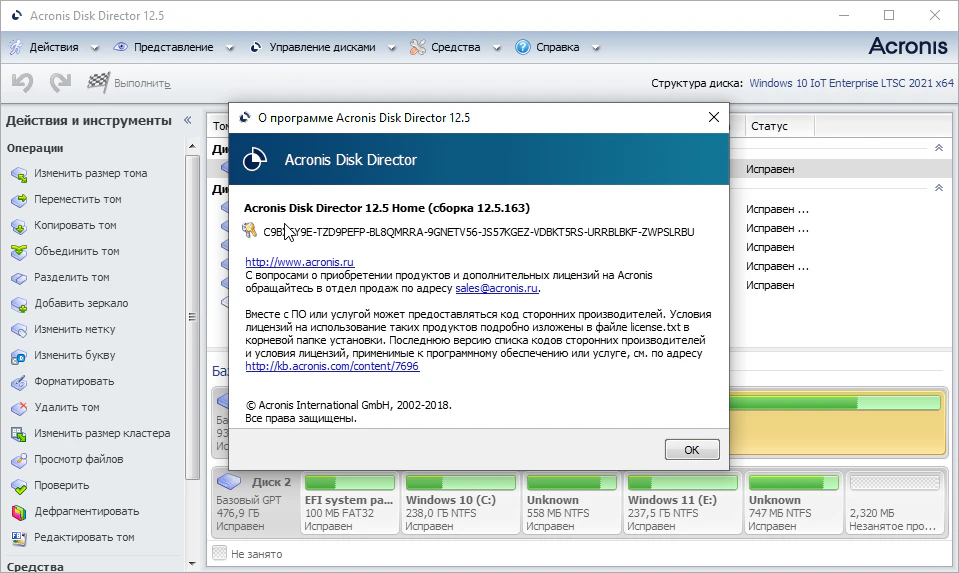Open the www.acronis.ru link

pos(286,262)
